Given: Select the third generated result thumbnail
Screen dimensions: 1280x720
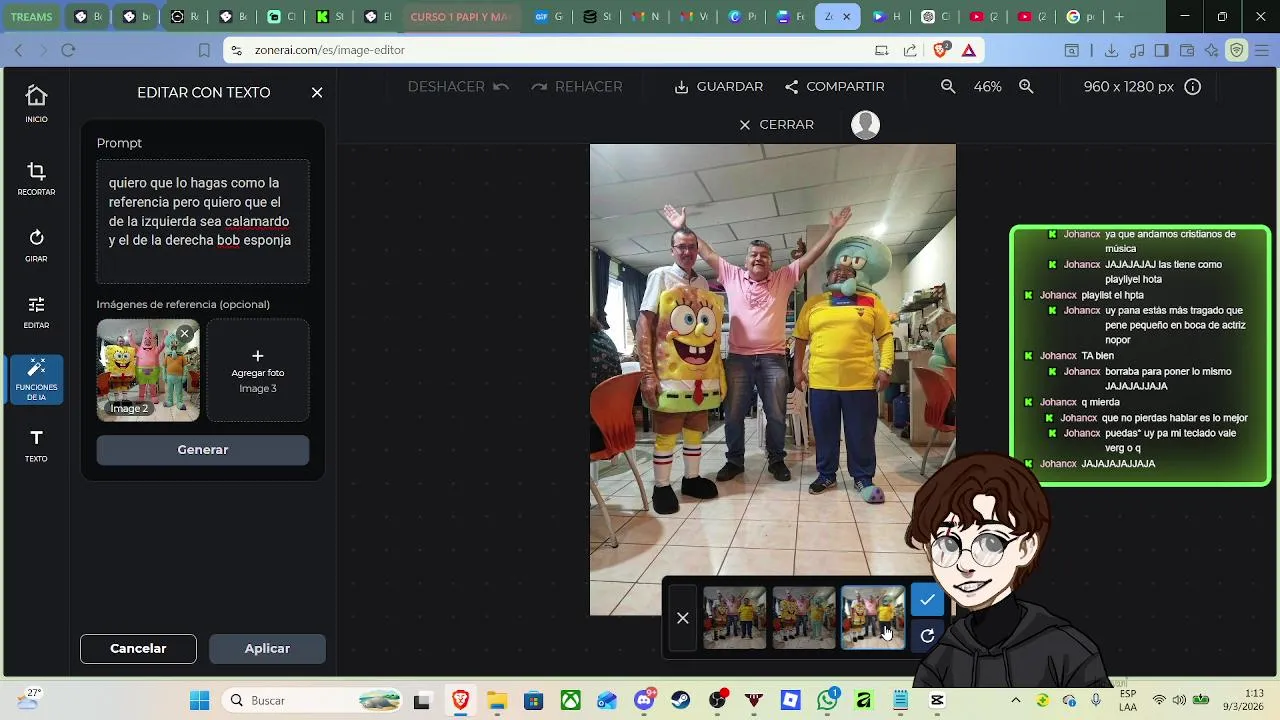Looking at the screenshot, I should 873,618.
